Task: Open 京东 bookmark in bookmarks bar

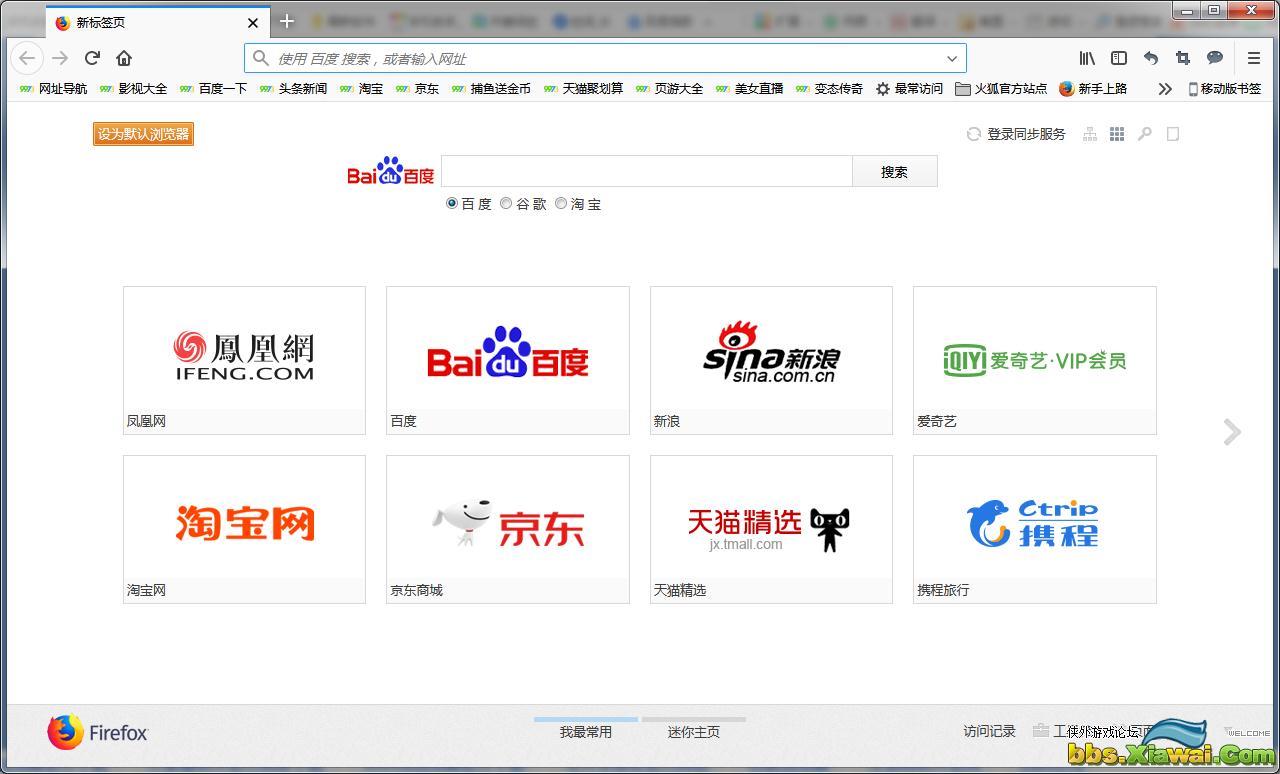Action: (418, 89)
